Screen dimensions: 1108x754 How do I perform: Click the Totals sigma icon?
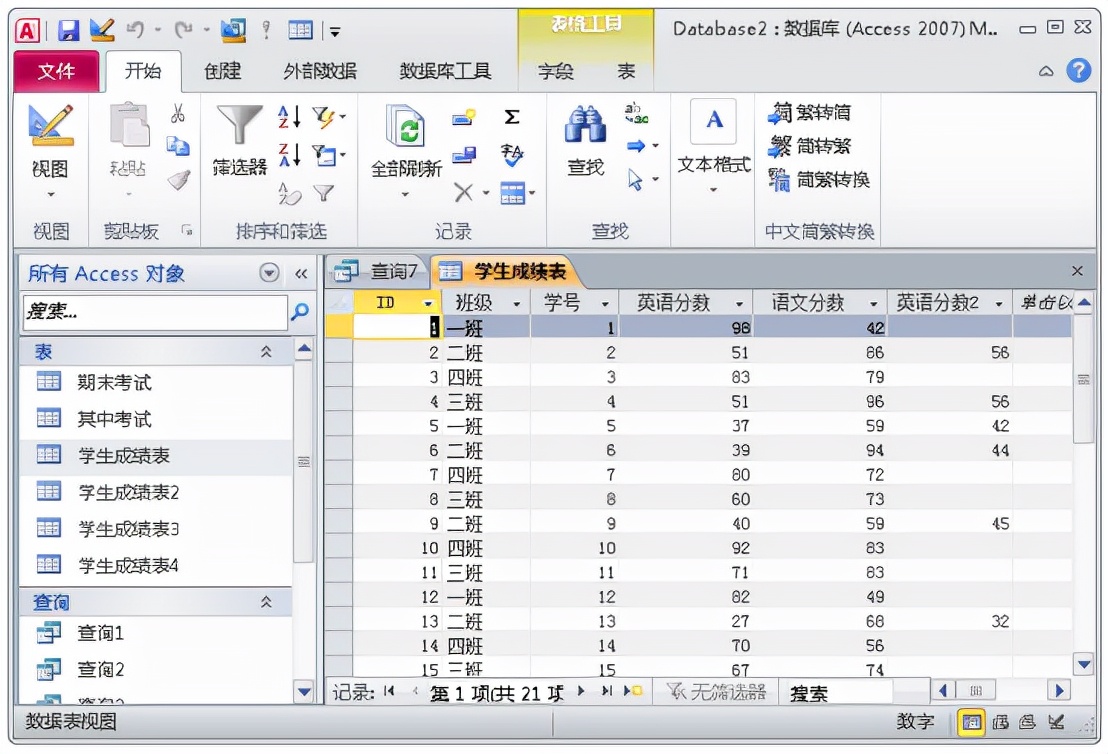point(512,117)
